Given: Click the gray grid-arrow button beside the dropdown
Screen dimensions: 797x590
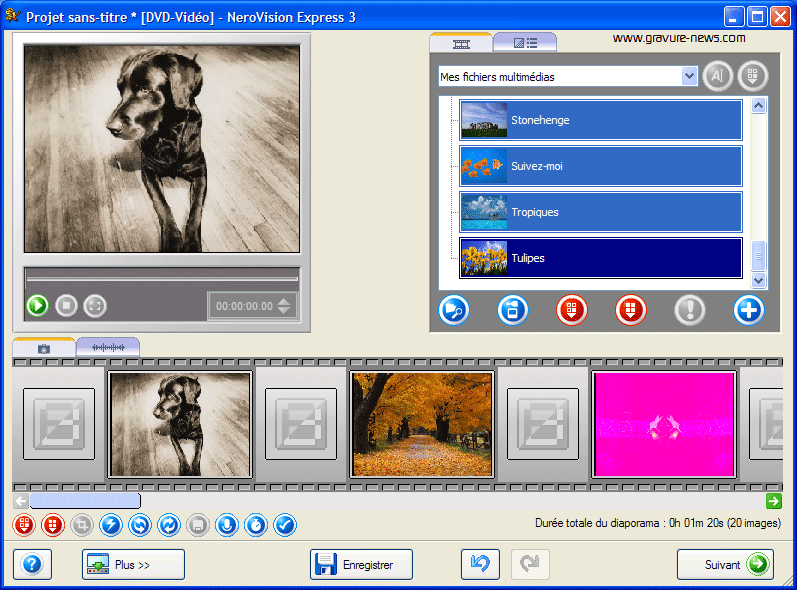Looking at the screenshot, I should click(753, 76).
